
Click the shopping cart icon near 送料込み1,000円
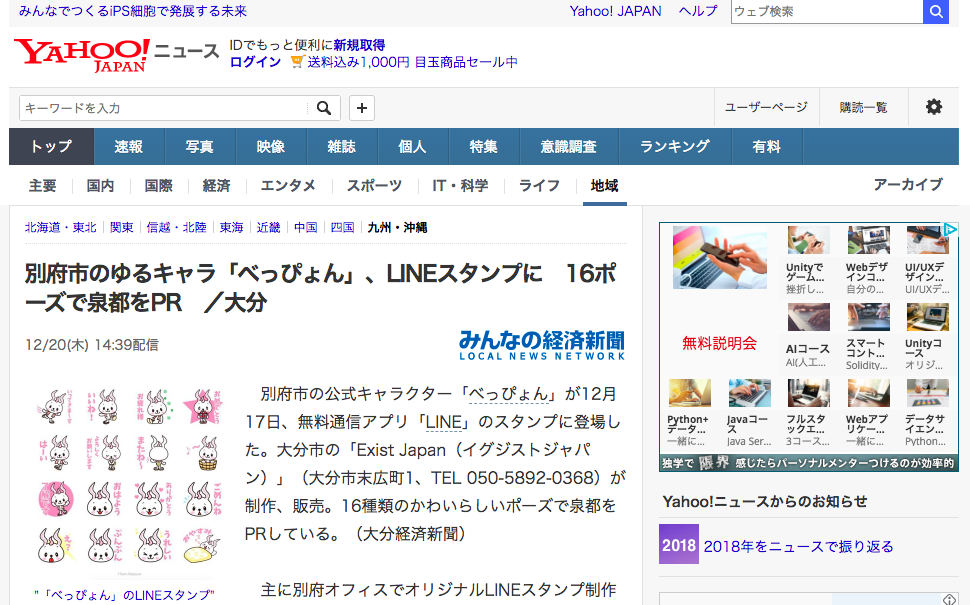(297, 61)
